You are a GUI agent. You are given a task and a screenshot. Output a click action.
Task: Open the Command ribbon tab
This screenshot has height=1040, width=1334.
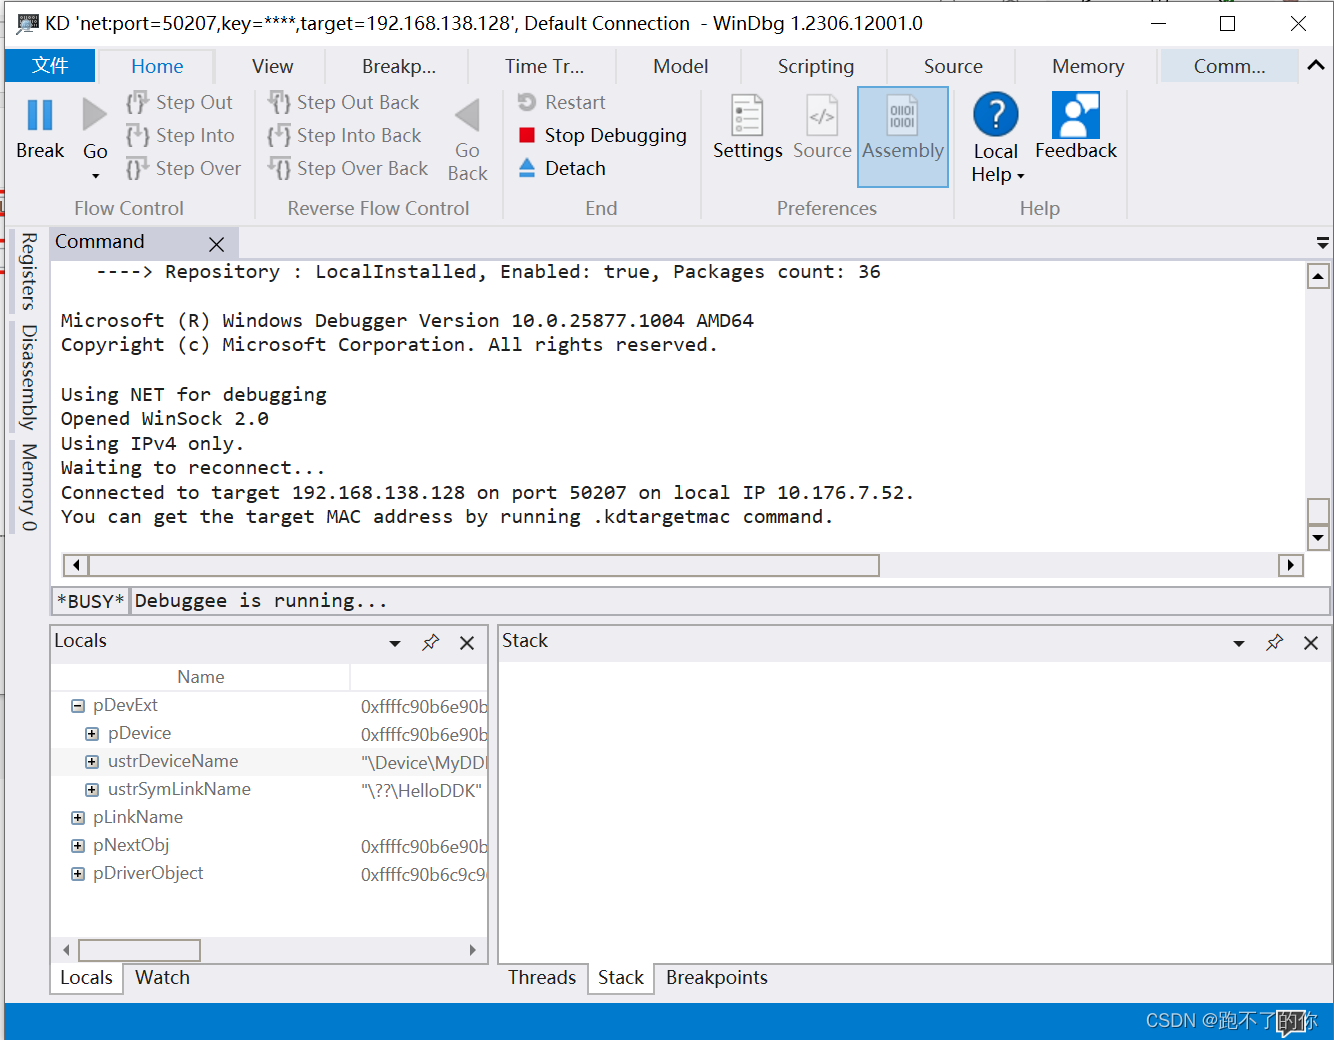pos(1229,66)
